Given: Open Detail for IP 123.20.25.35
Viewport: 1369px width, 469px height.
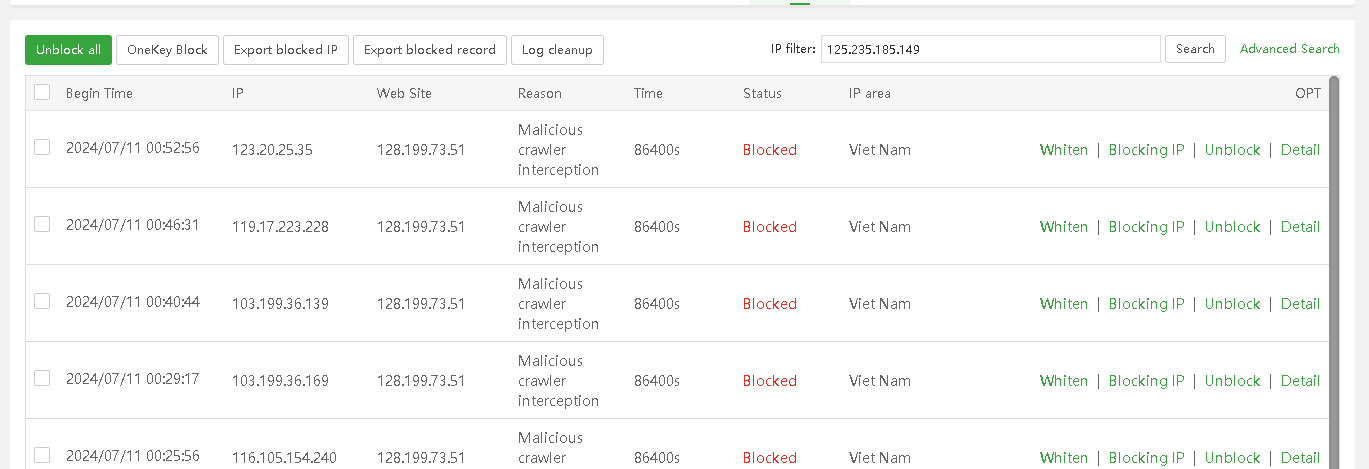Looking at the screenshot, I should tap(1300, 150).
